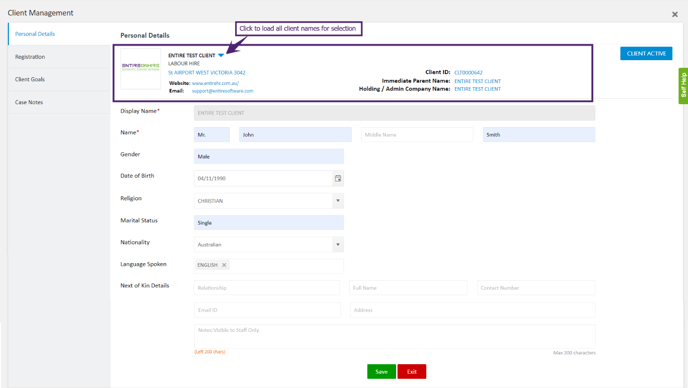Image resolution: width=688 pixels, height=388 pixels.
Task: Click the red Exit button
Action: 412,372
